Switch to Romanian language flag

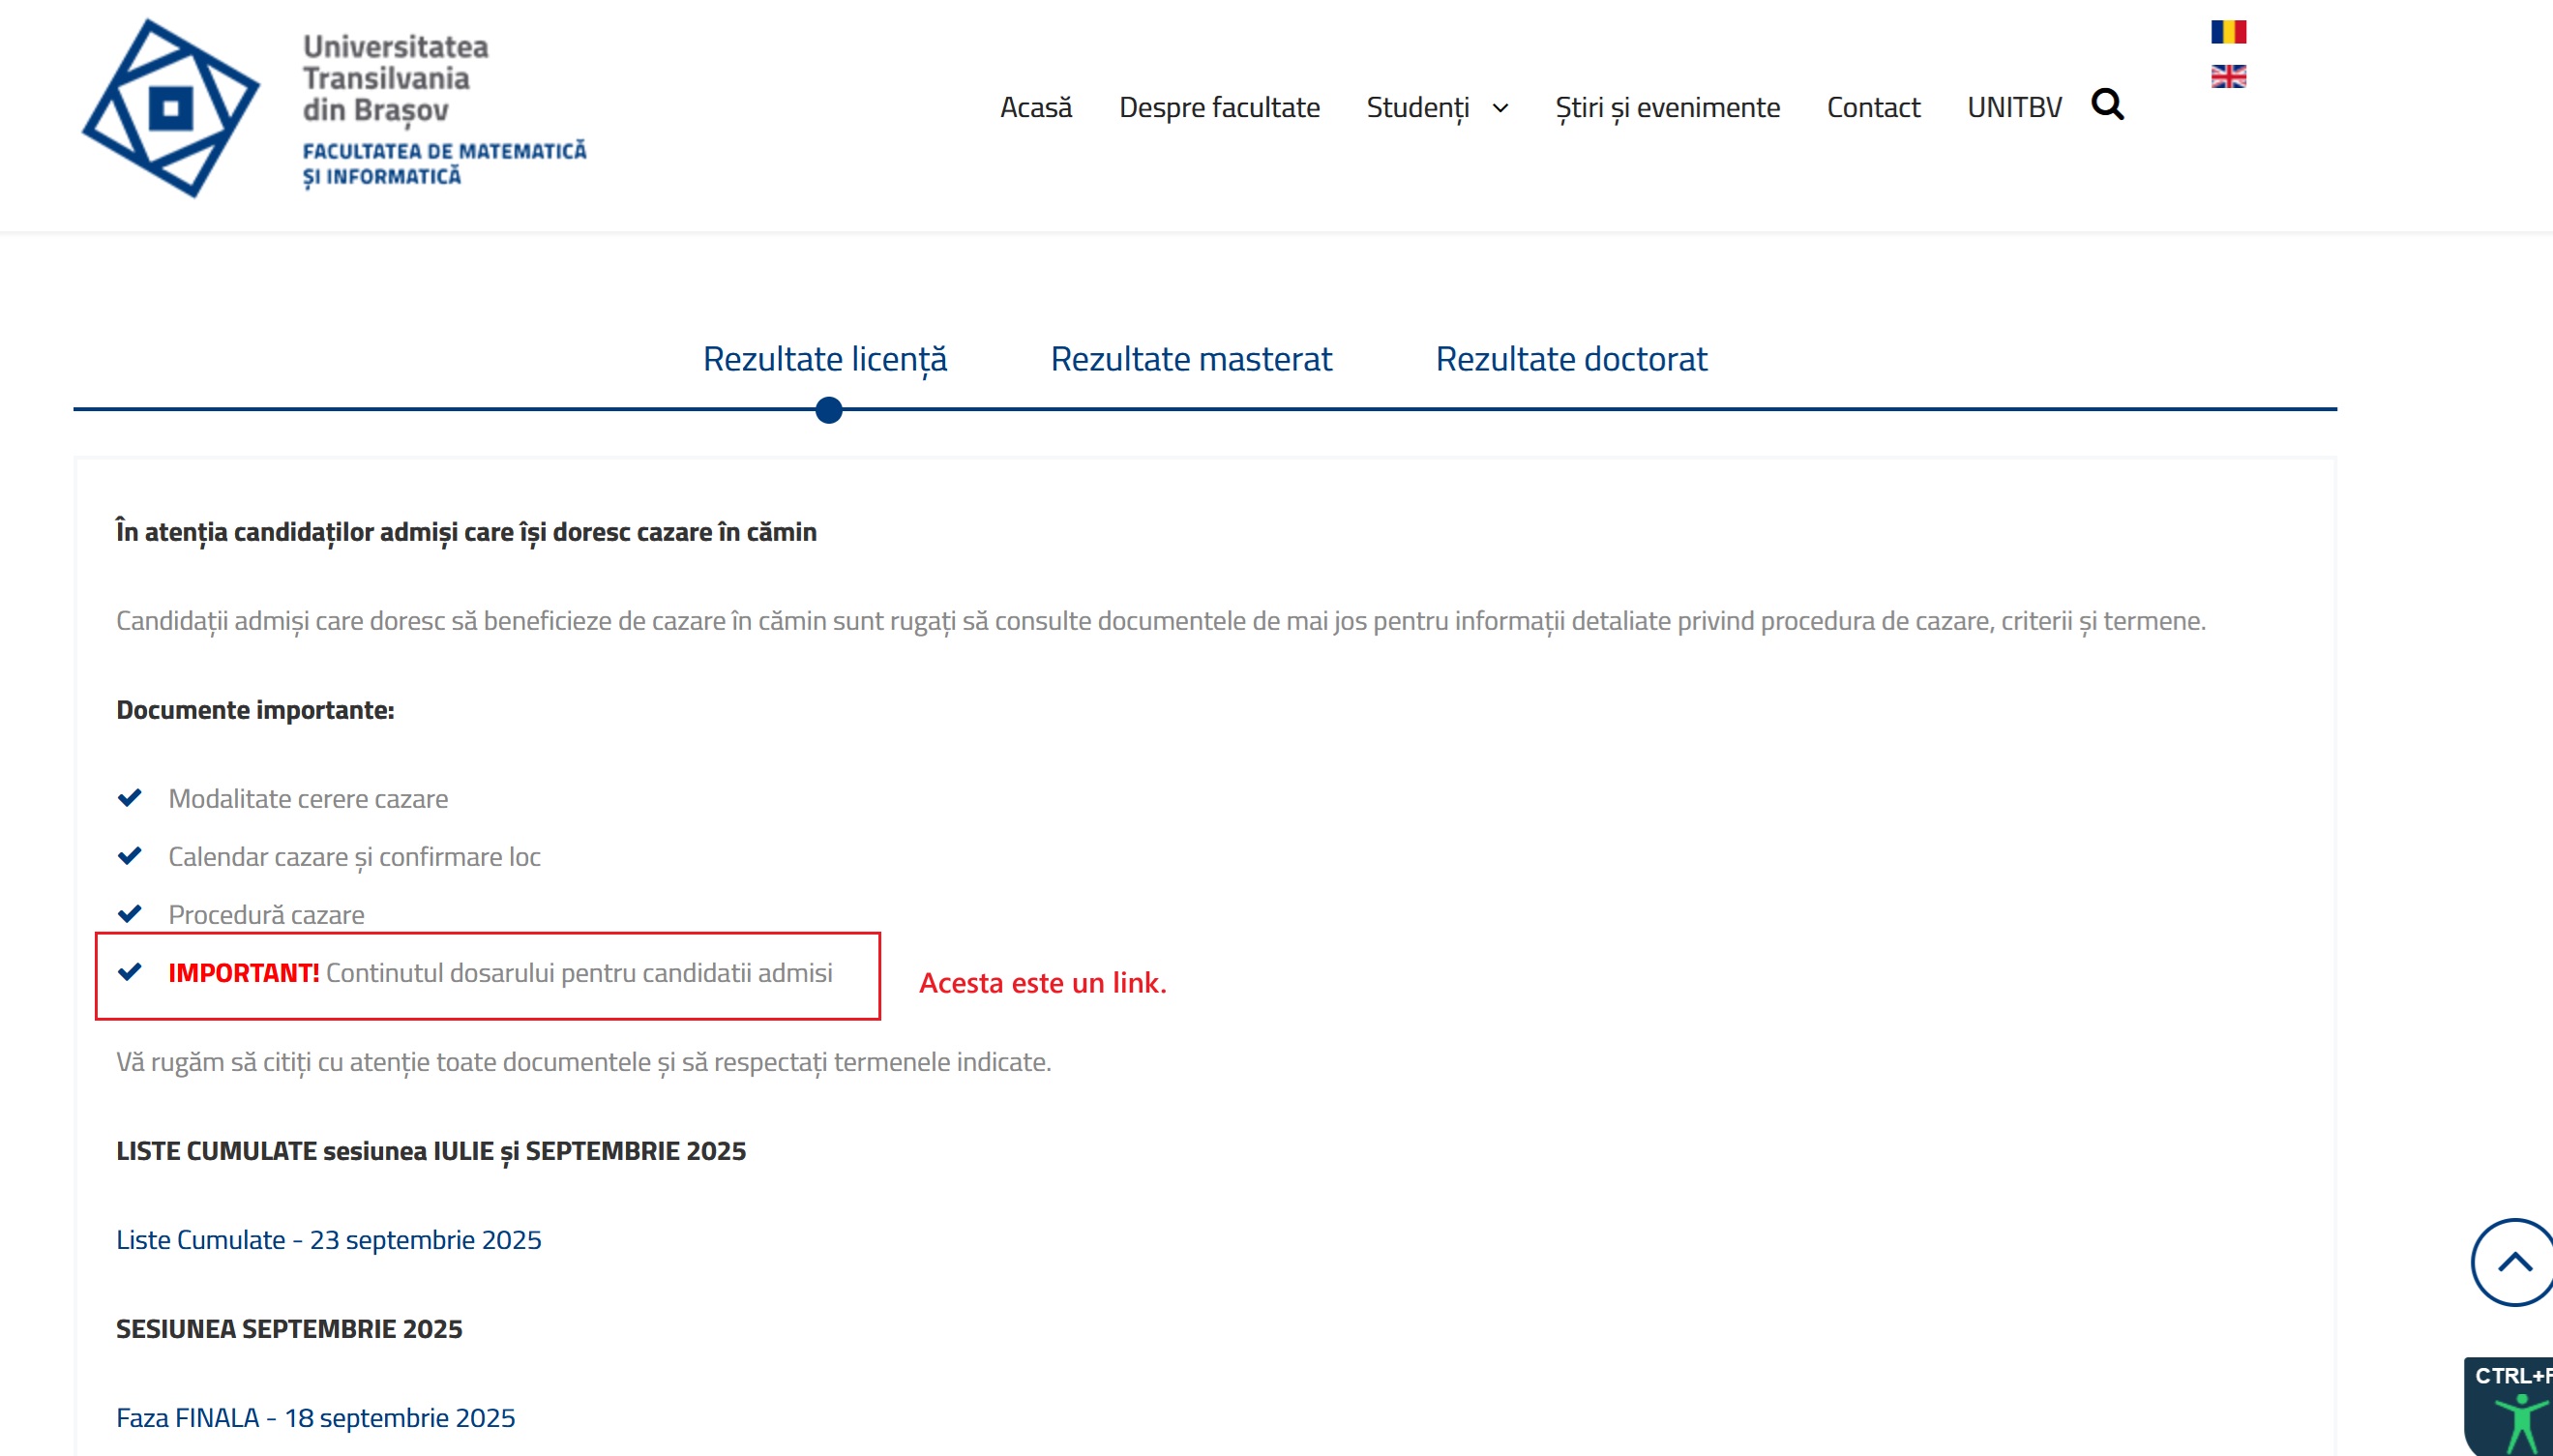click(x=2228, y=32)
